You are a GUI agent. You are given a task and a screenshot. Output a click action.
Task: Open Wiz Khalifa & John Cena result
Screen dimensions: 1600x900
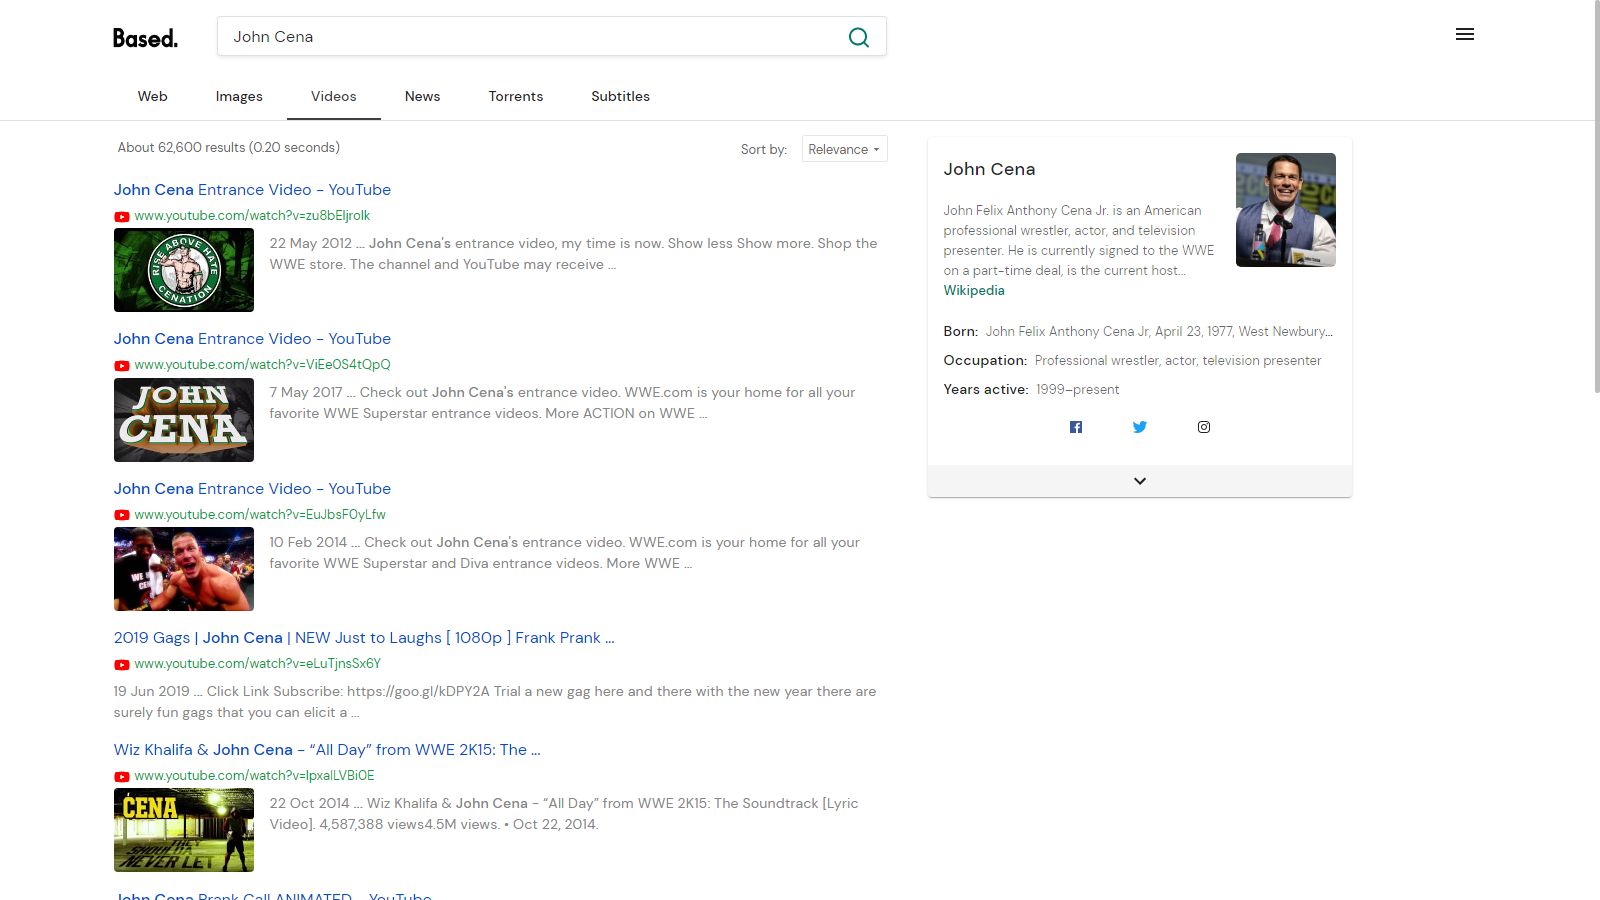327,750
